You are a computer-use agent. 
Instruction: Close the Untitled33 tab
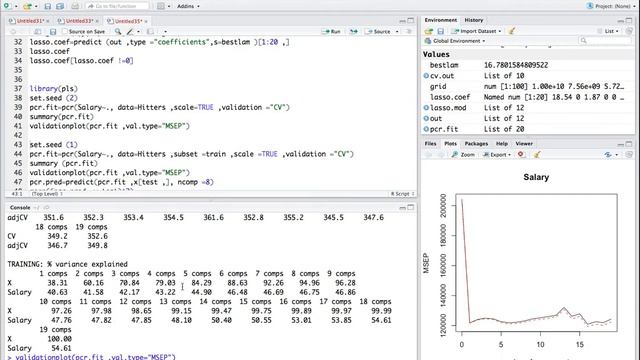point(97,21)
